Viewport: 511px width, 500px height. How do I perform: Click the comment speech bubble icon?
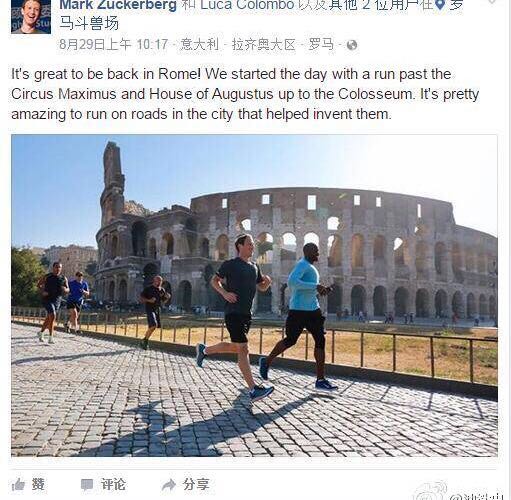coord(87,485)
